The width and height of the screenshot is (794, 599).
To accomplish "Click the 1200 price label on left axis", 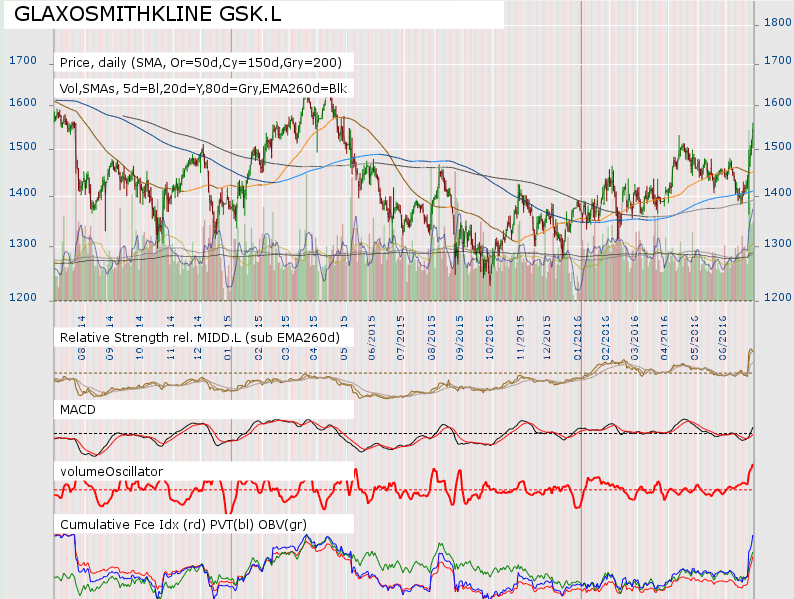I will 23,298.
